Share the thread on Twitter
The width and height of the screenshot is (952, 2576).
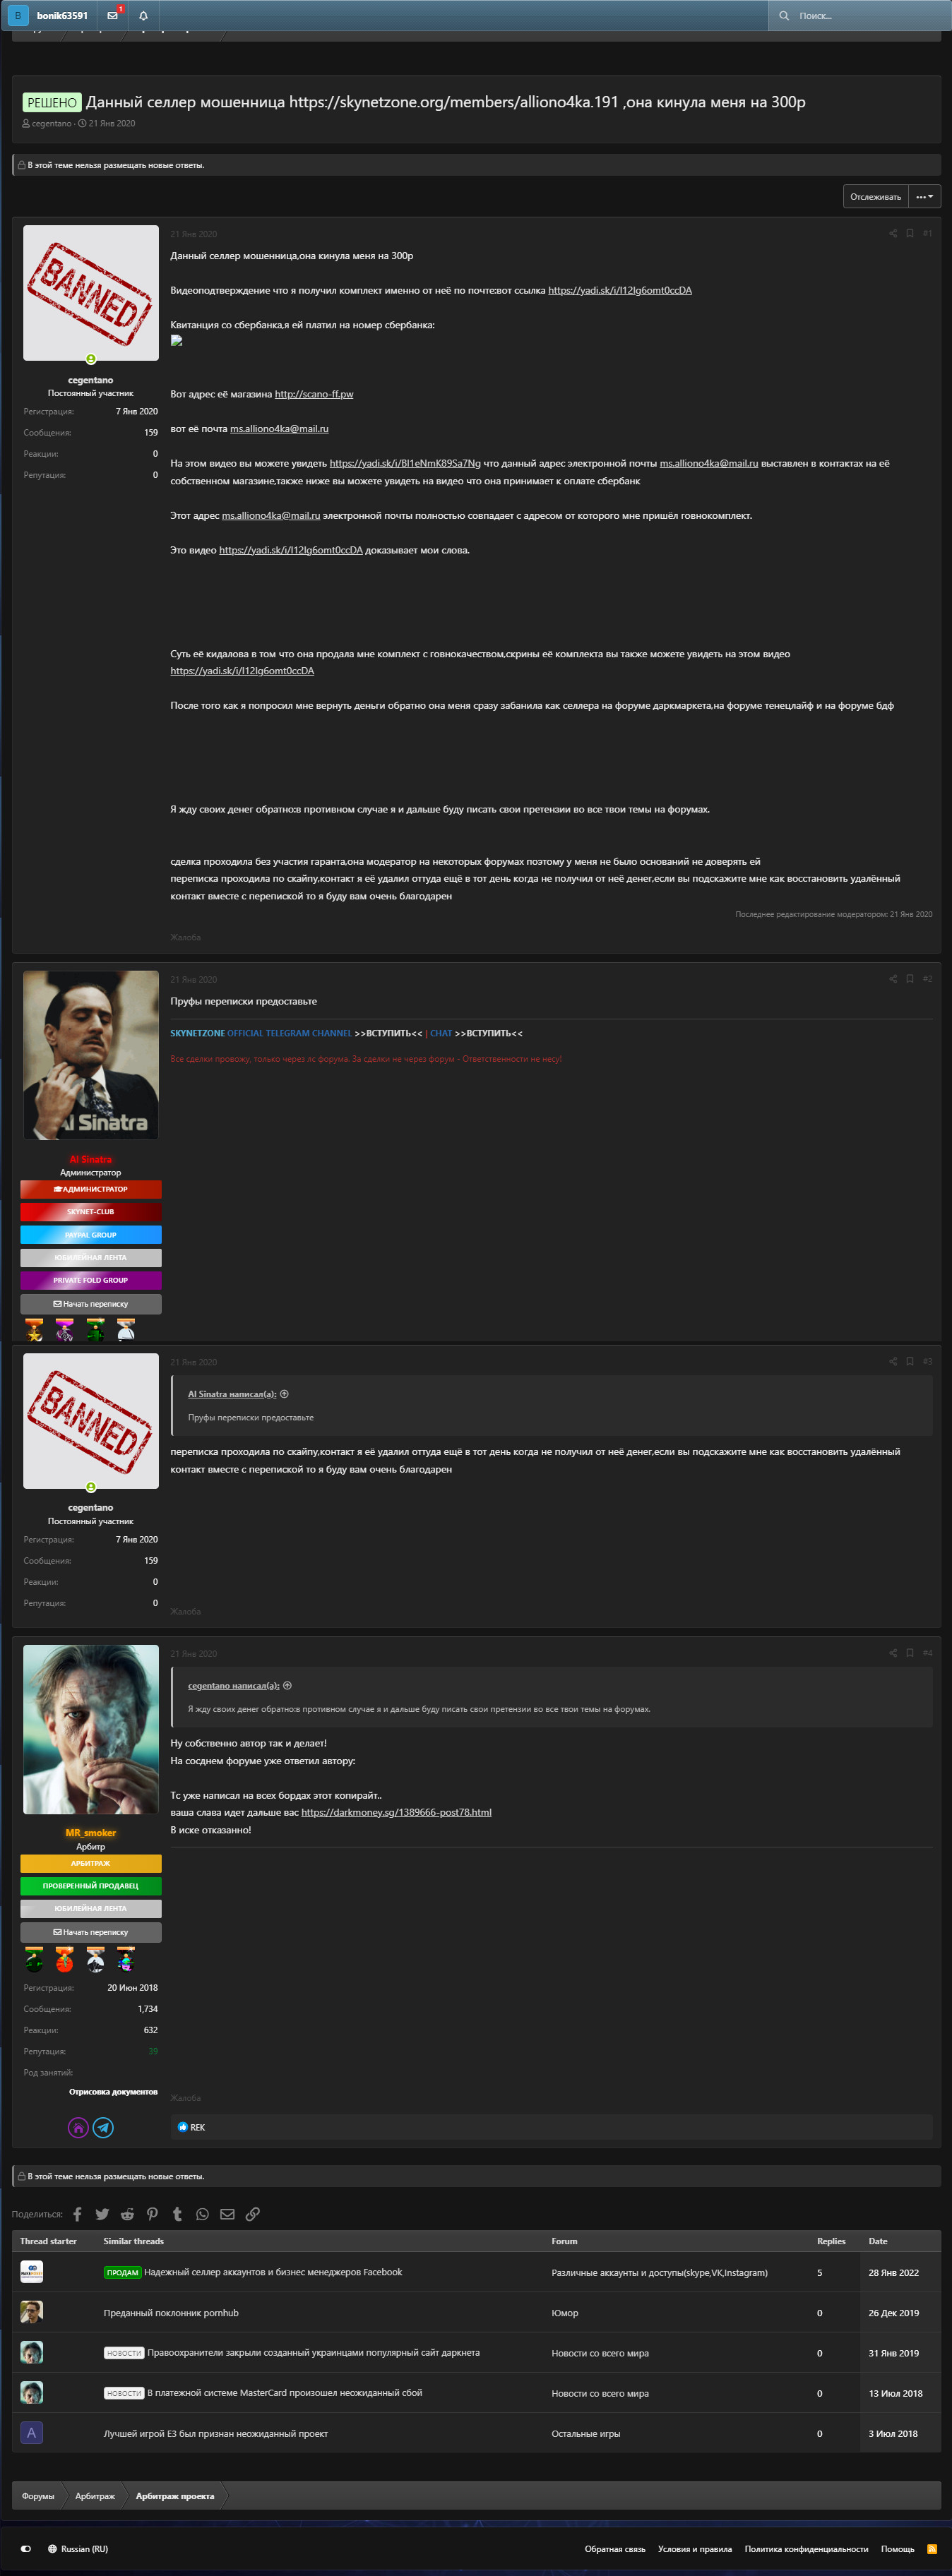click(102, 2214)
